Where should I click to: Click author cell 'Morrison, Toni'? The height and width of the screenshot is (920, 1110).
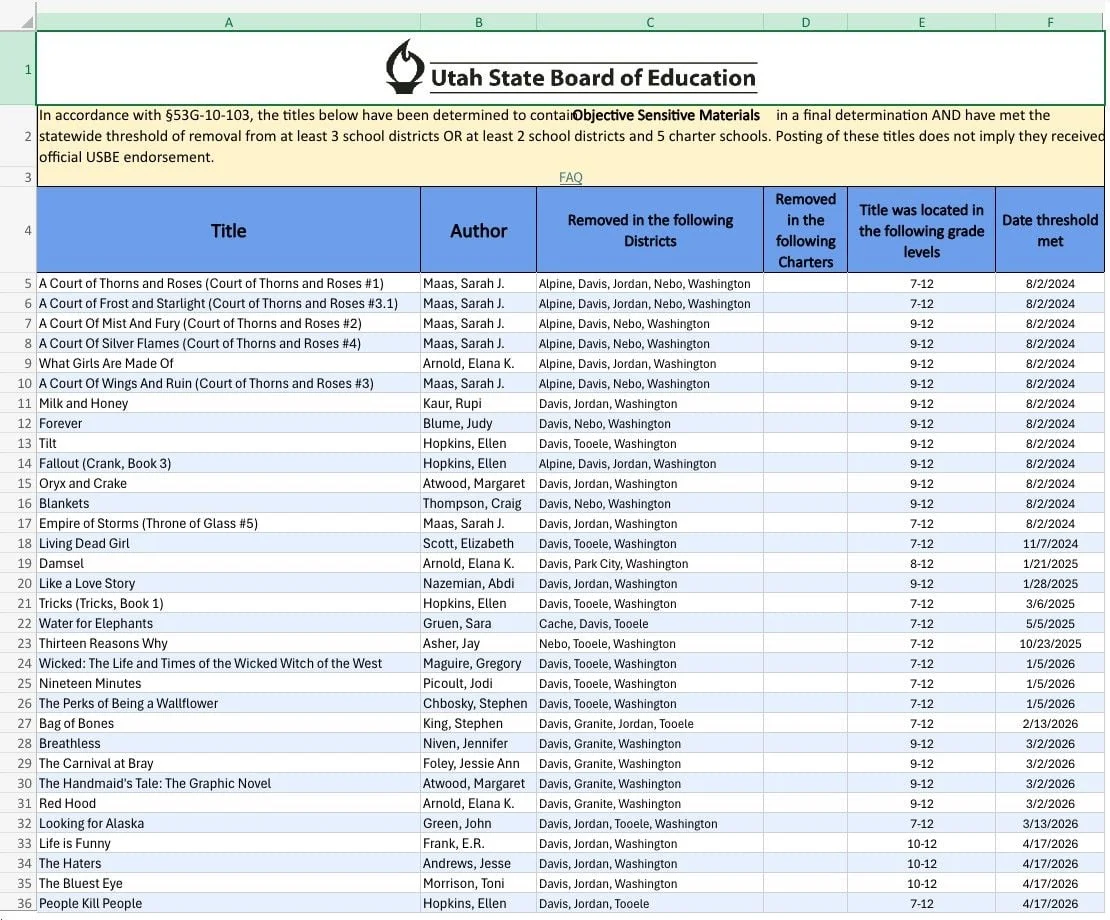pos(479,883)
